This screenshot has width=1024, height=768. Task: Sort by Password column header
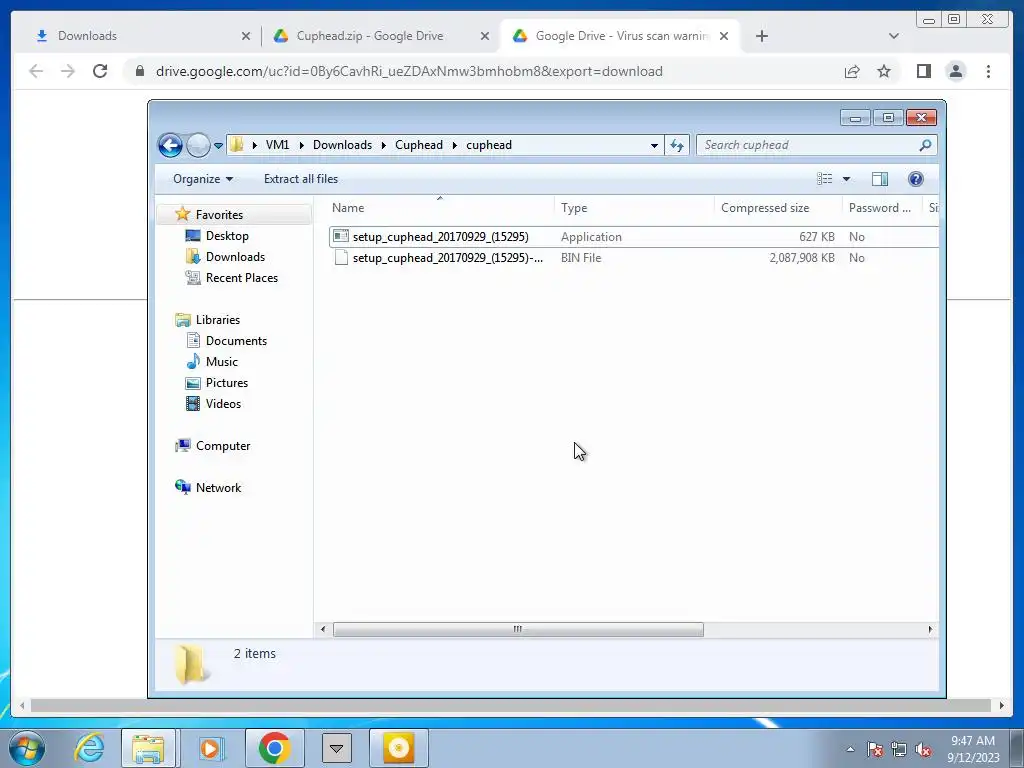pyautogui.click(x=882, y=208)
